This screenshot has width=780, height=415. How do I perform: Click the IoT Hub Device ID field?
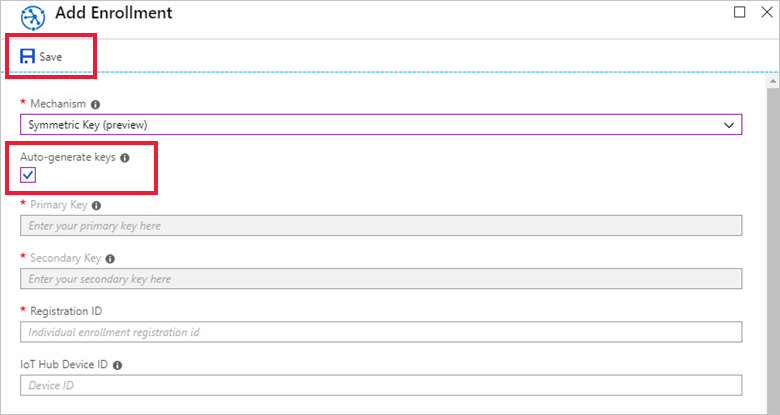point(380,385)
